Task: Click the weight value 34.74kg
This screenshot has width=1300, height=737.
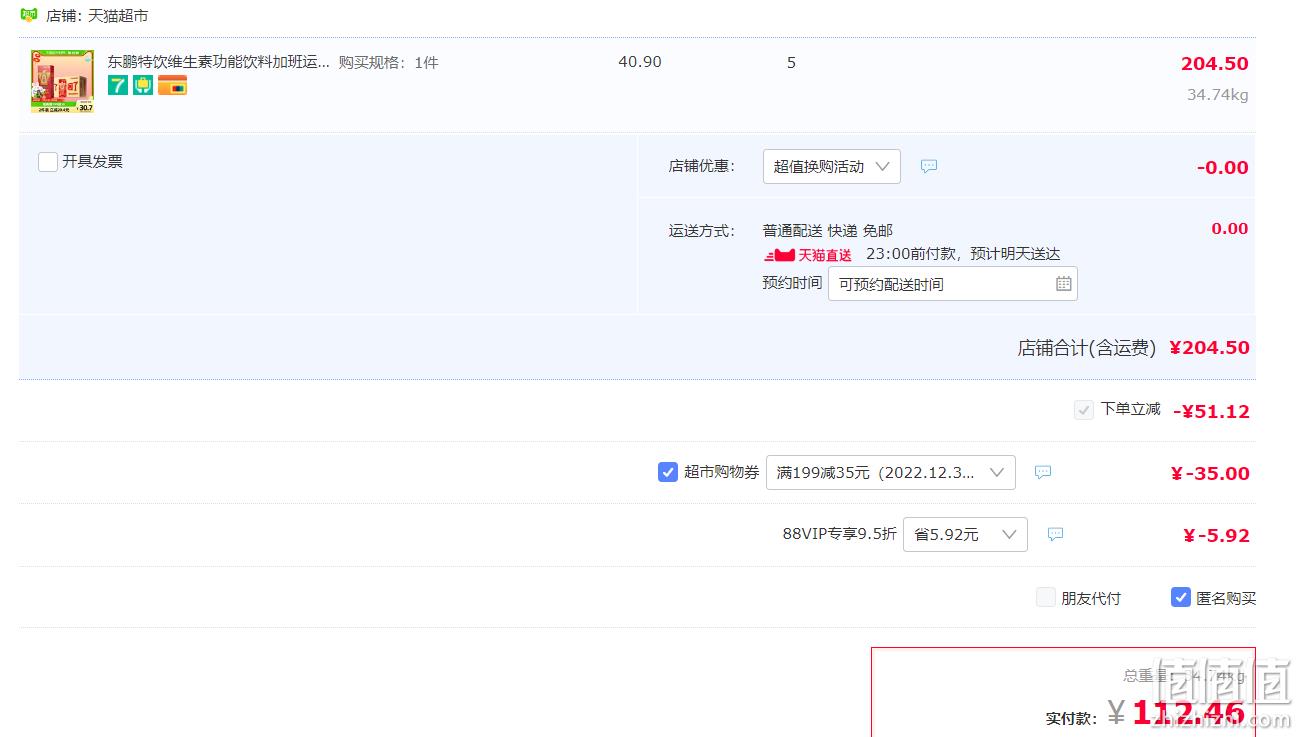Action: coord(1217,95)
